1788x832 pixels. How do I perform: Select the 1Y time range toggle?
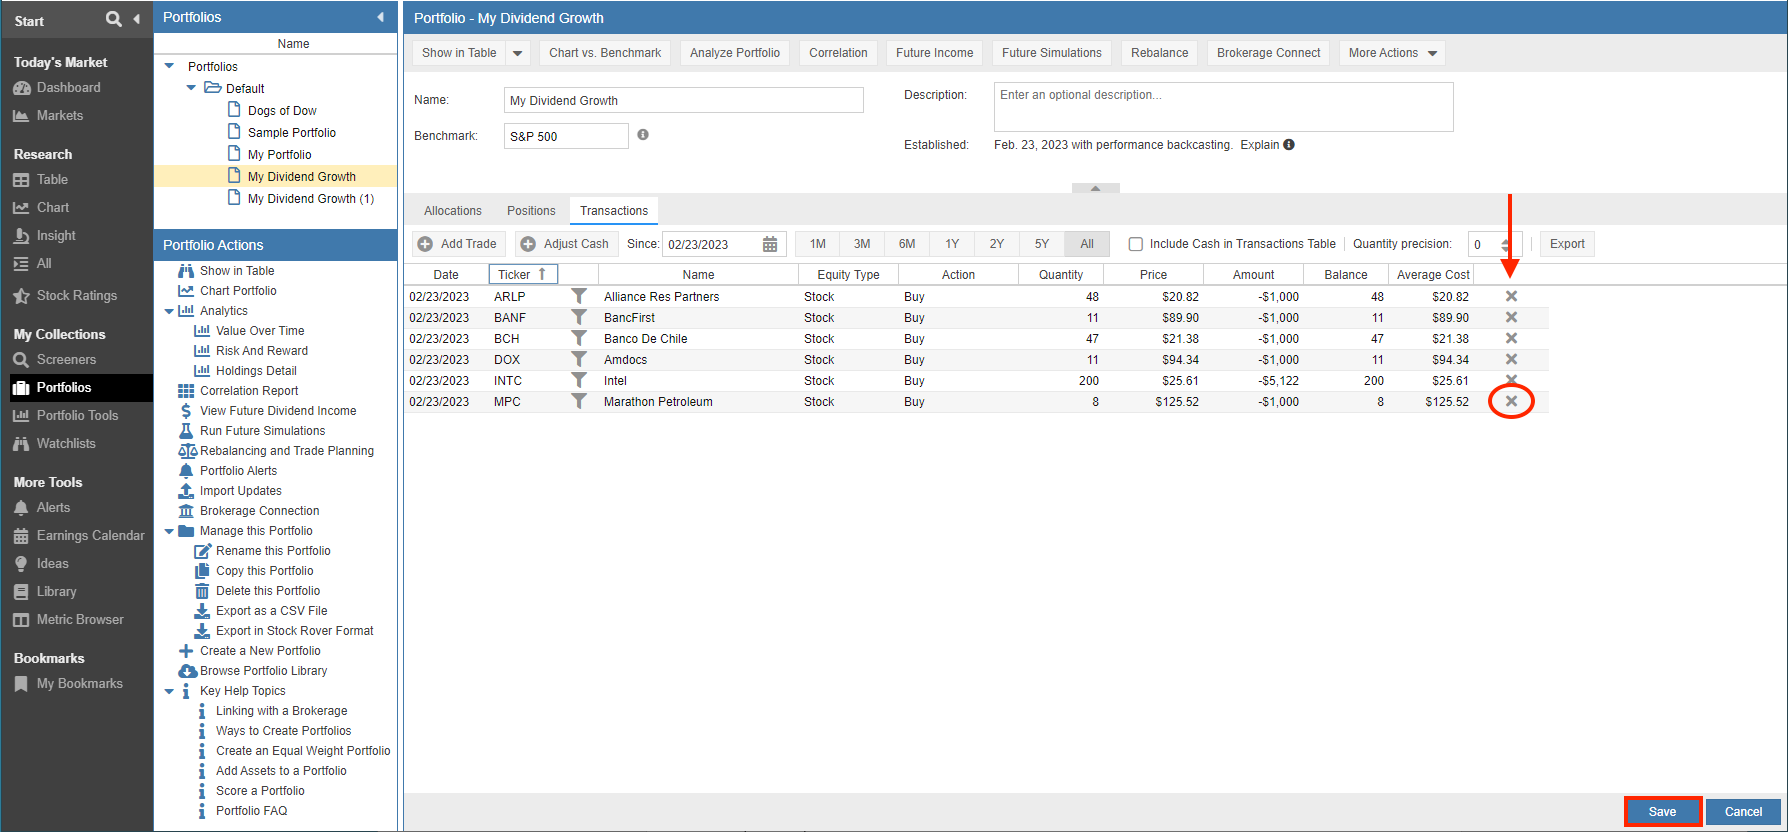952,244
